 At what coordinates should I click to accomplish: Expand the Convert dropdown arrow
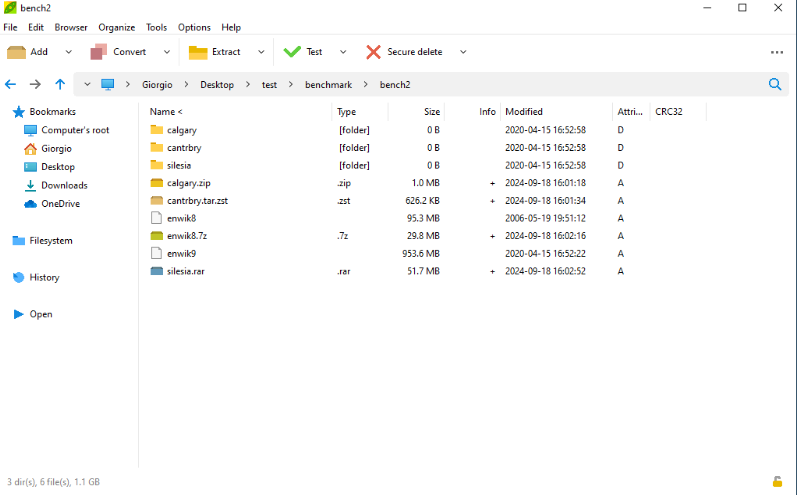167,52
